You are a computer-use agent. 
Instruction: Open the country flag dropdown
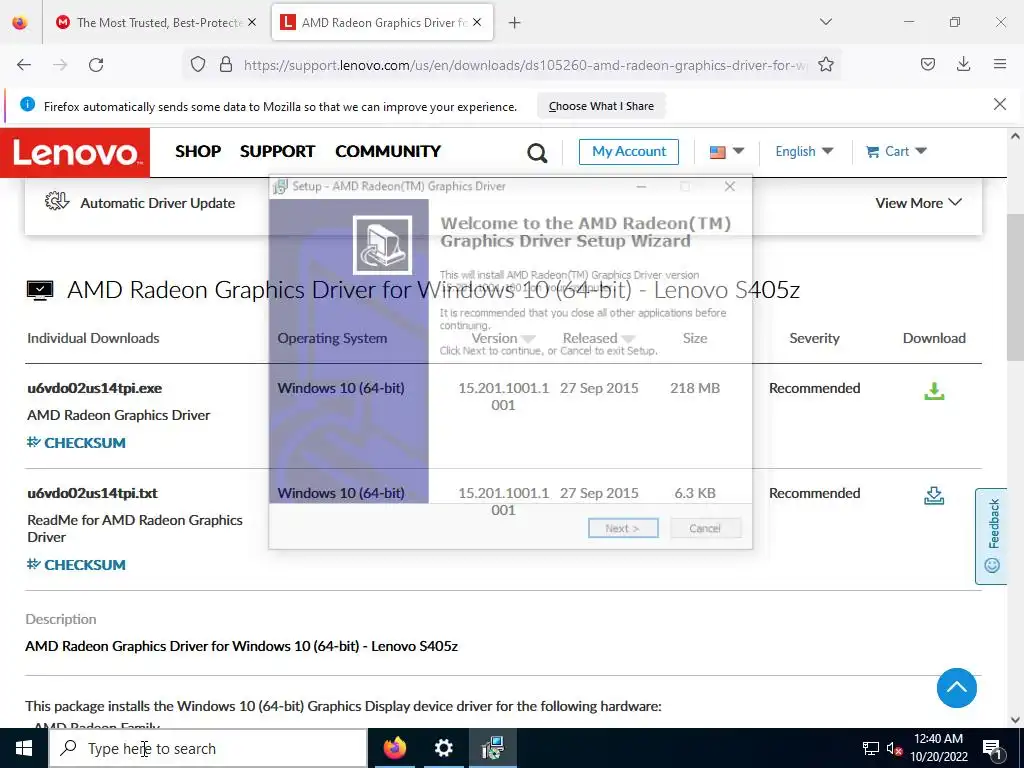pyautogui.click(x=727, y=152)
